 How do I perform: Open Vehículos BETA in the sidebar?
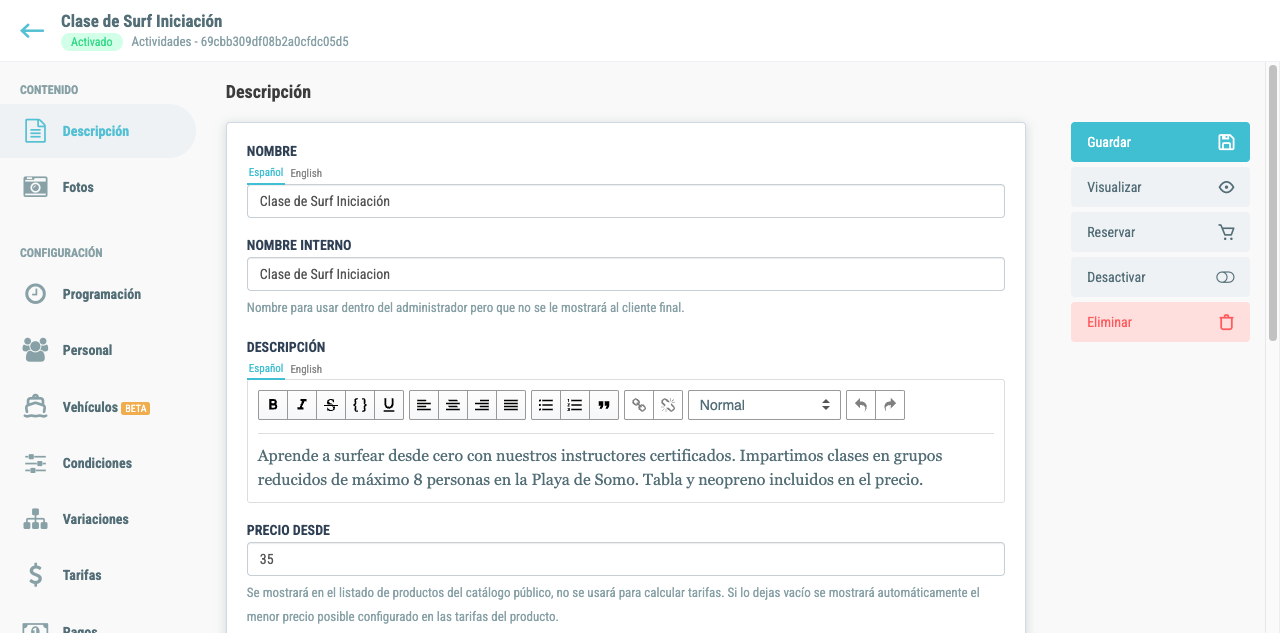pyautogui.click(x=98, y=407)
